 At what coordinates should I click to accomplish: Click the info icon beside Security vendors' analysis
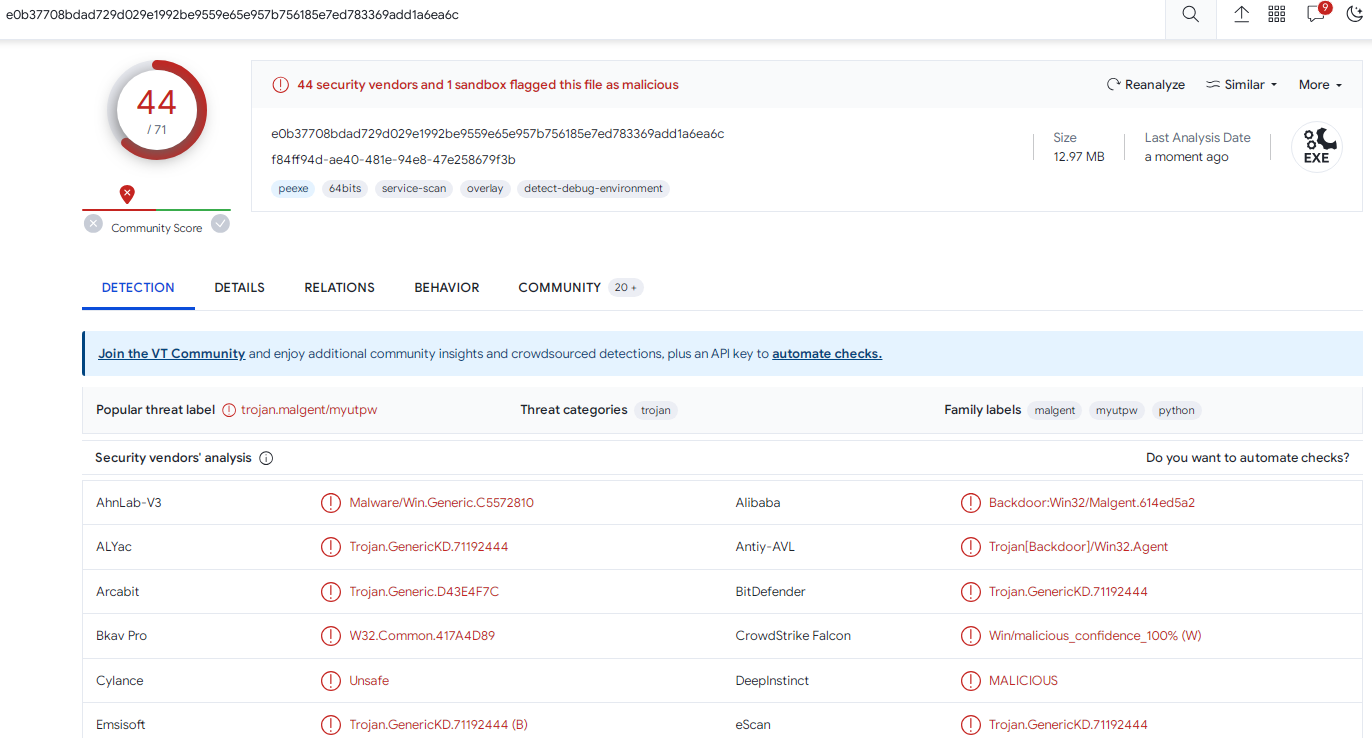(266, 458)
